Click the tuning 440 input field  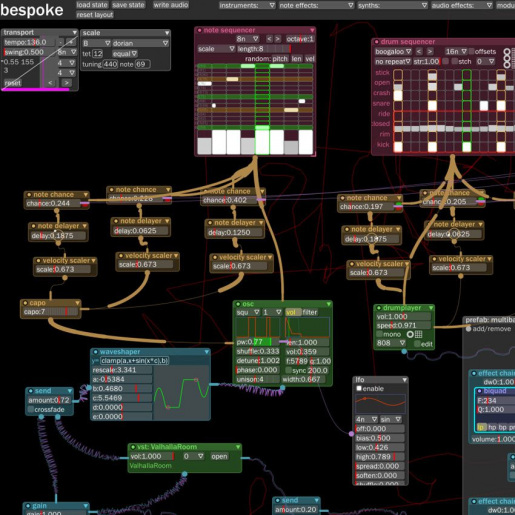(110, 64)
